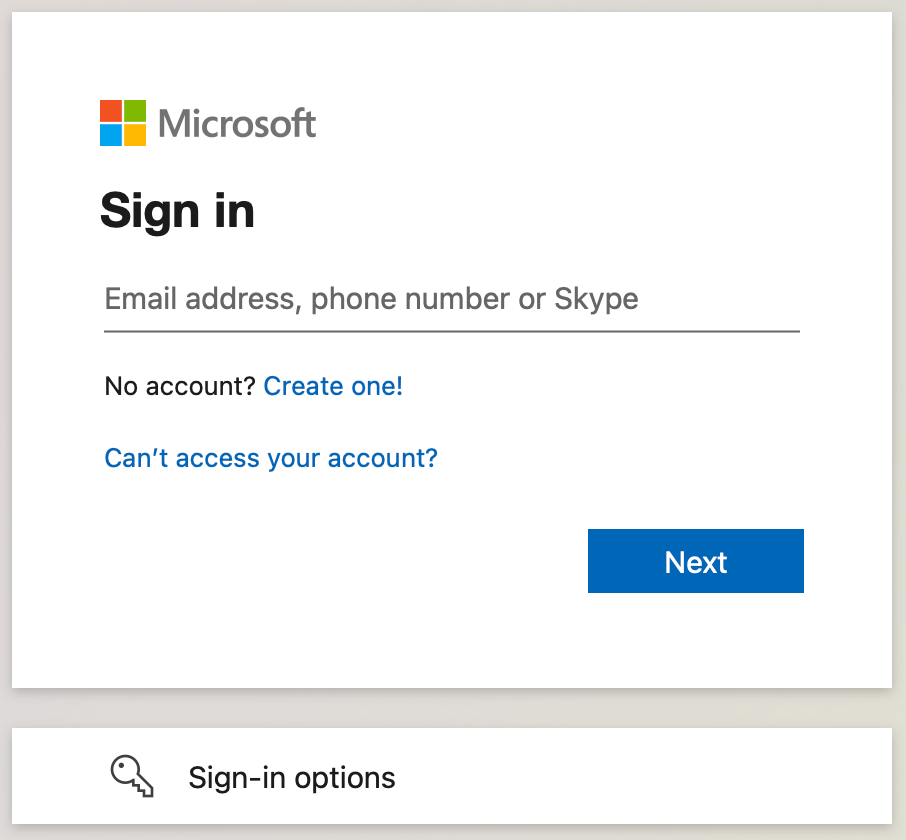906x840 pixels.
Task: Click the "Microsoft" wordmark text
Action: (237, 124)
